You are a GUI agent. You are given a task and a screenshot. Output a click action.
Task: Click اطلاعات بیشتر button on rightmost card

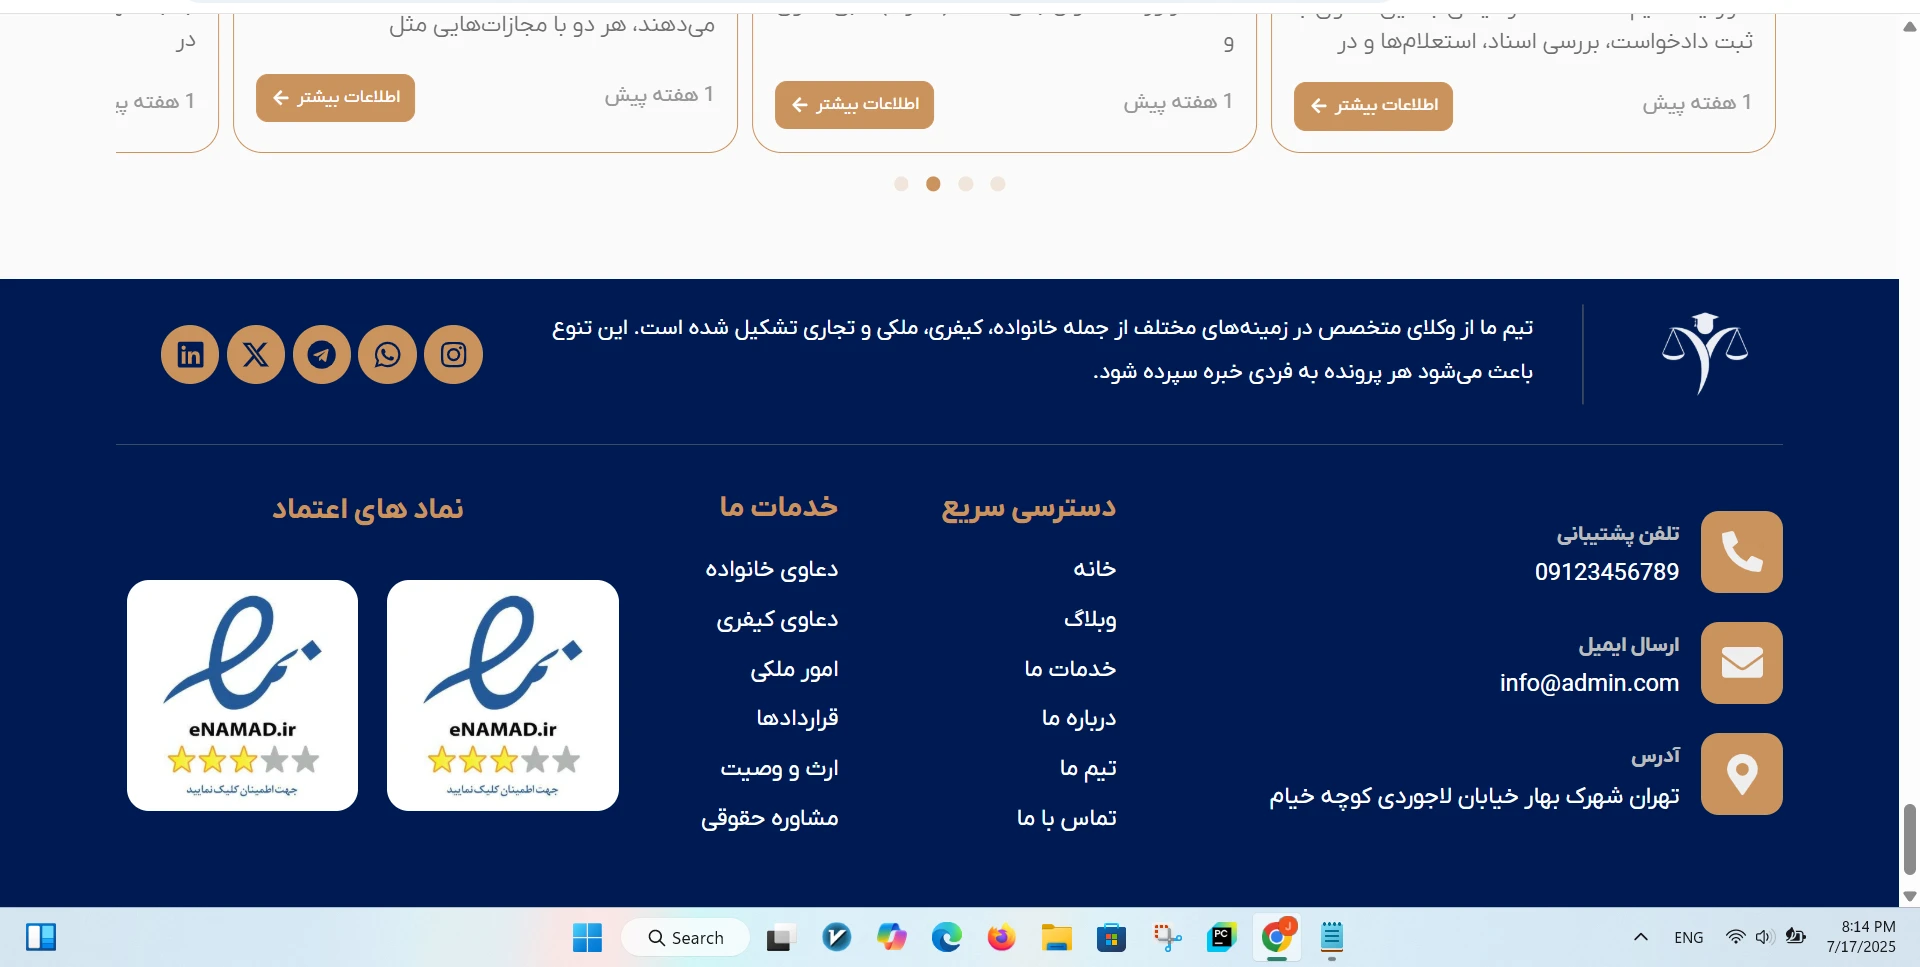point(1373,106)
